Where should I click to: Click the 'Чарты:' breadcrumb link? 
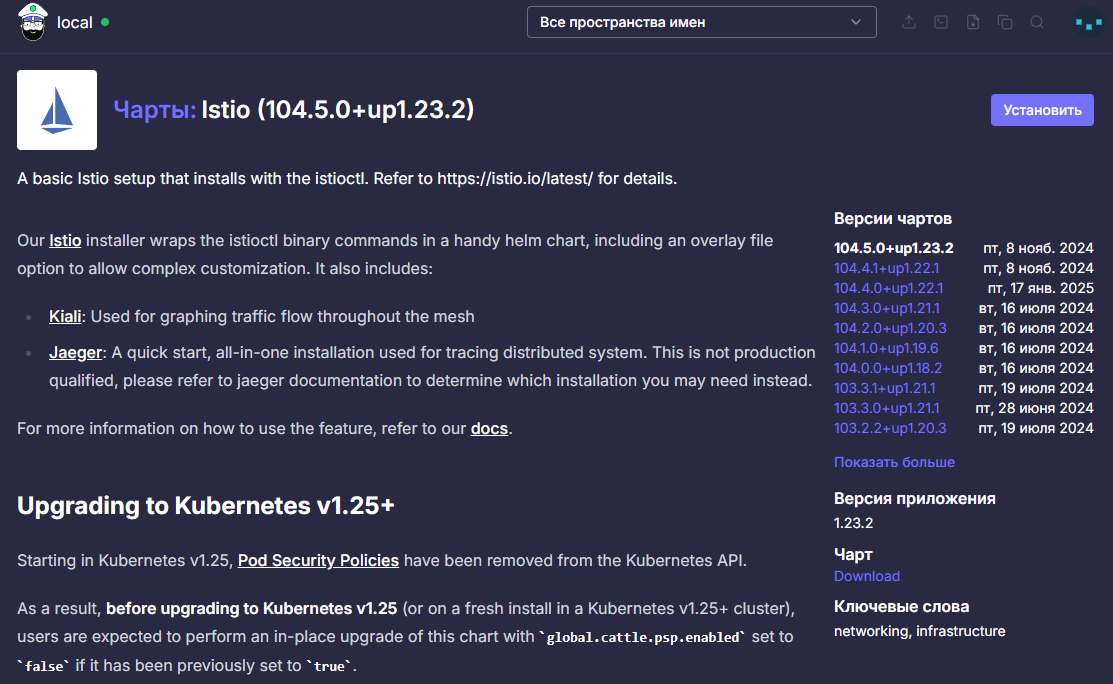(x=155, y=109)
